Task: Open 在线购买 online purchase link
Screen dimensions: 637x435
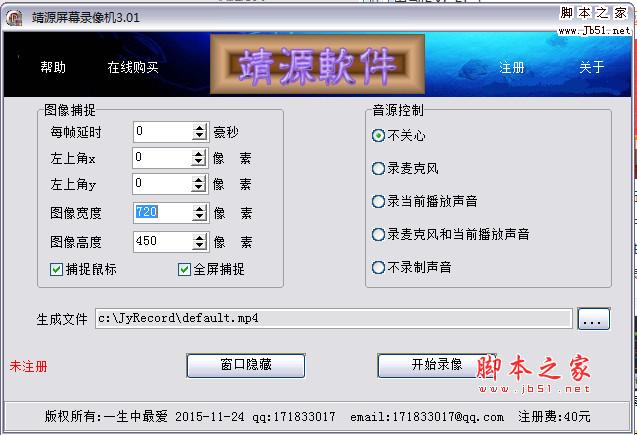Action: click(133, 67)
